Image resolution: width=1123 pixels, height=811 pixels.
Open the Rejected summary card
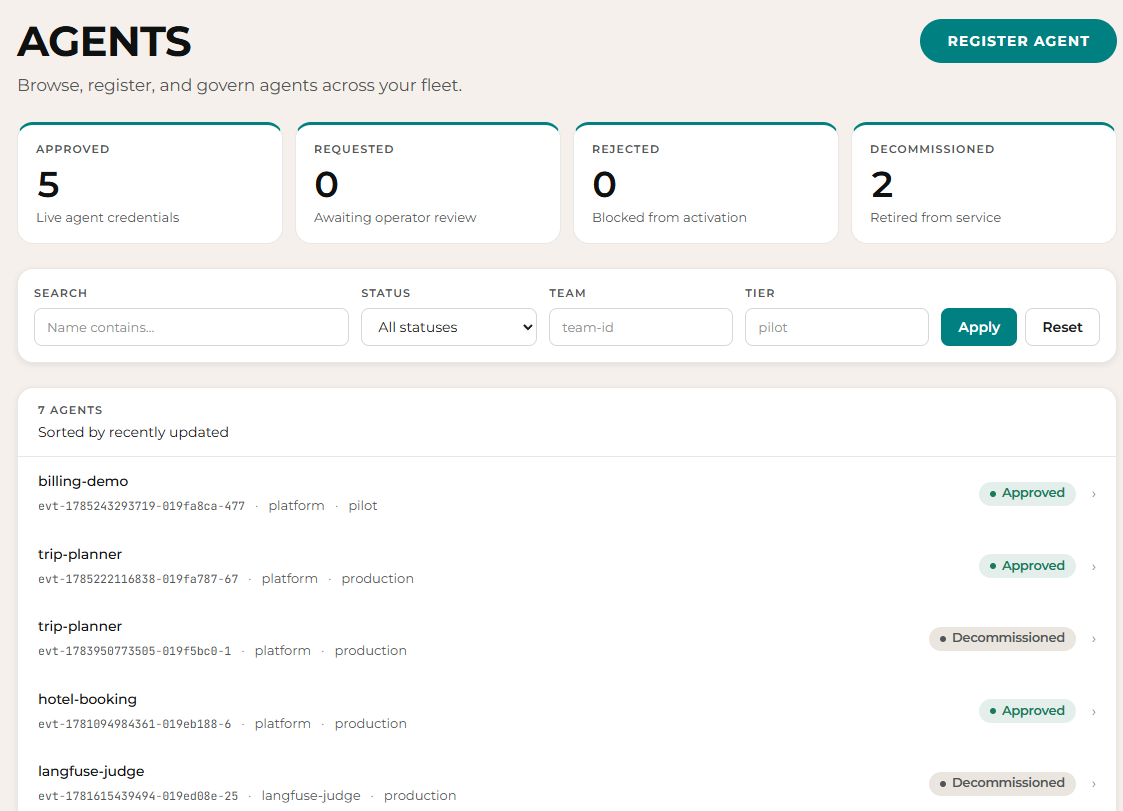click(705, 183)
